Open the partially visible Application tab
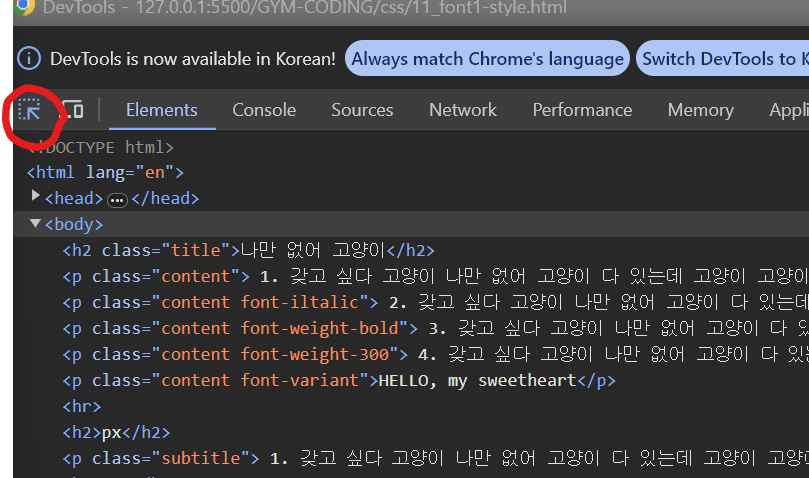 [789, 110]
